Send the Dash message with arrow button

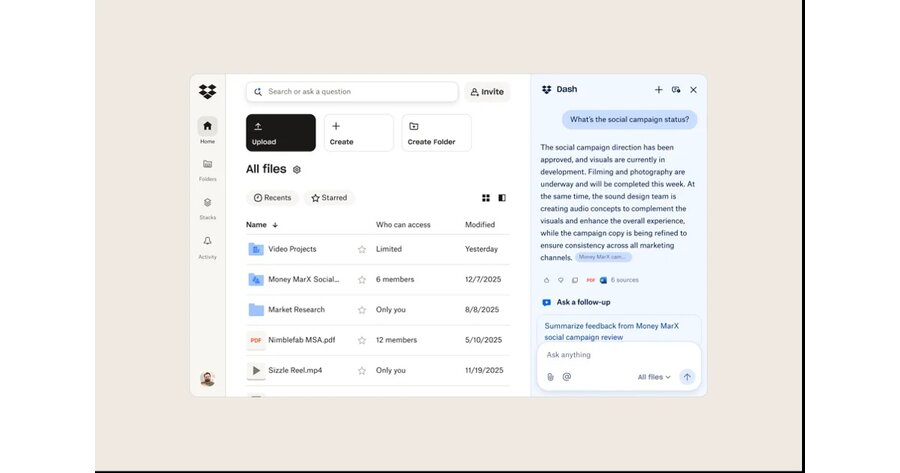click(x=687, y=377)
